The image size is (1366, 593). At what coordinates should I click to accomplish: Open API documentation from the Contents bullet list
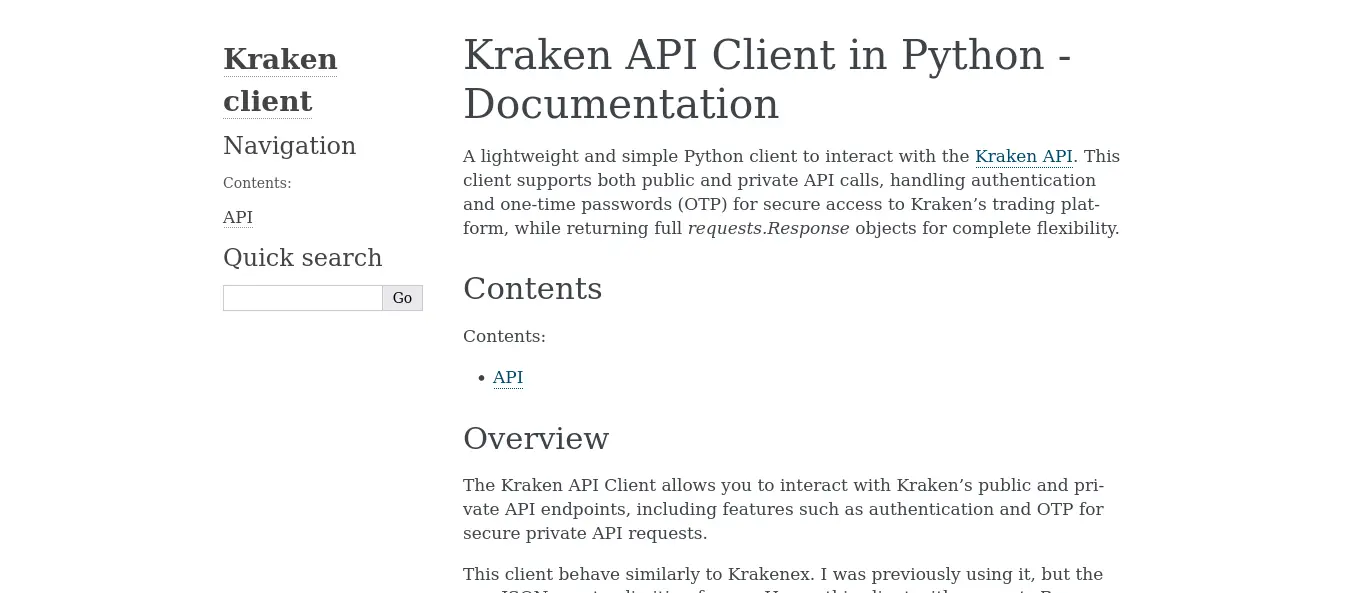tap(507, 377)
